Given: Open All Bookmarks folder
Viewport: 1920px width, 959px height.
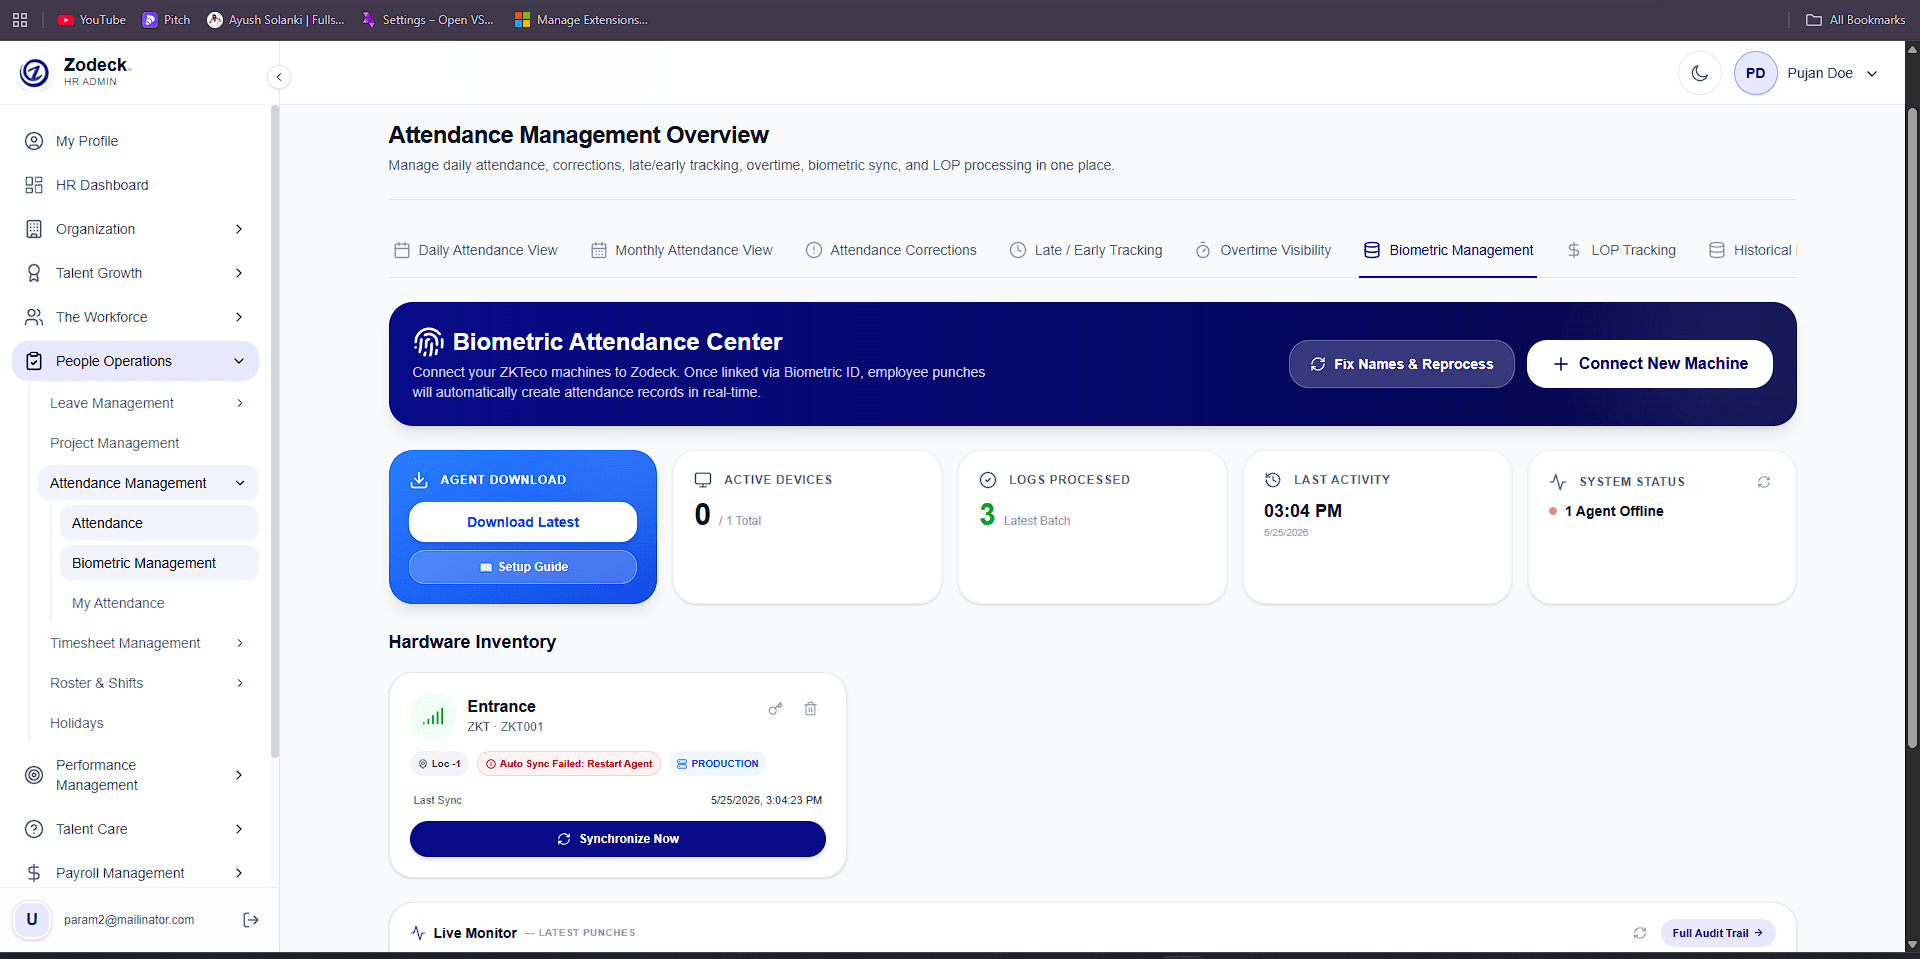Looking at the screenshot, I should pos(1856,20).
